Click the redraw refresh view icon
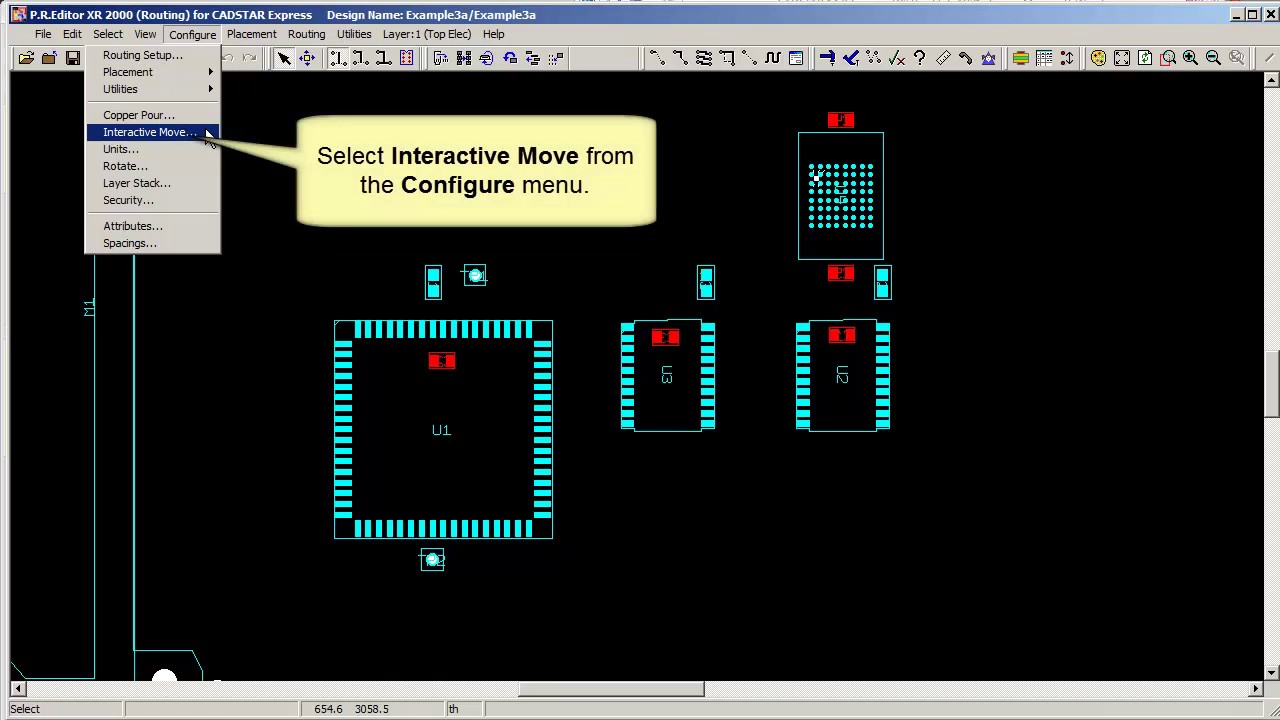 1144,58
